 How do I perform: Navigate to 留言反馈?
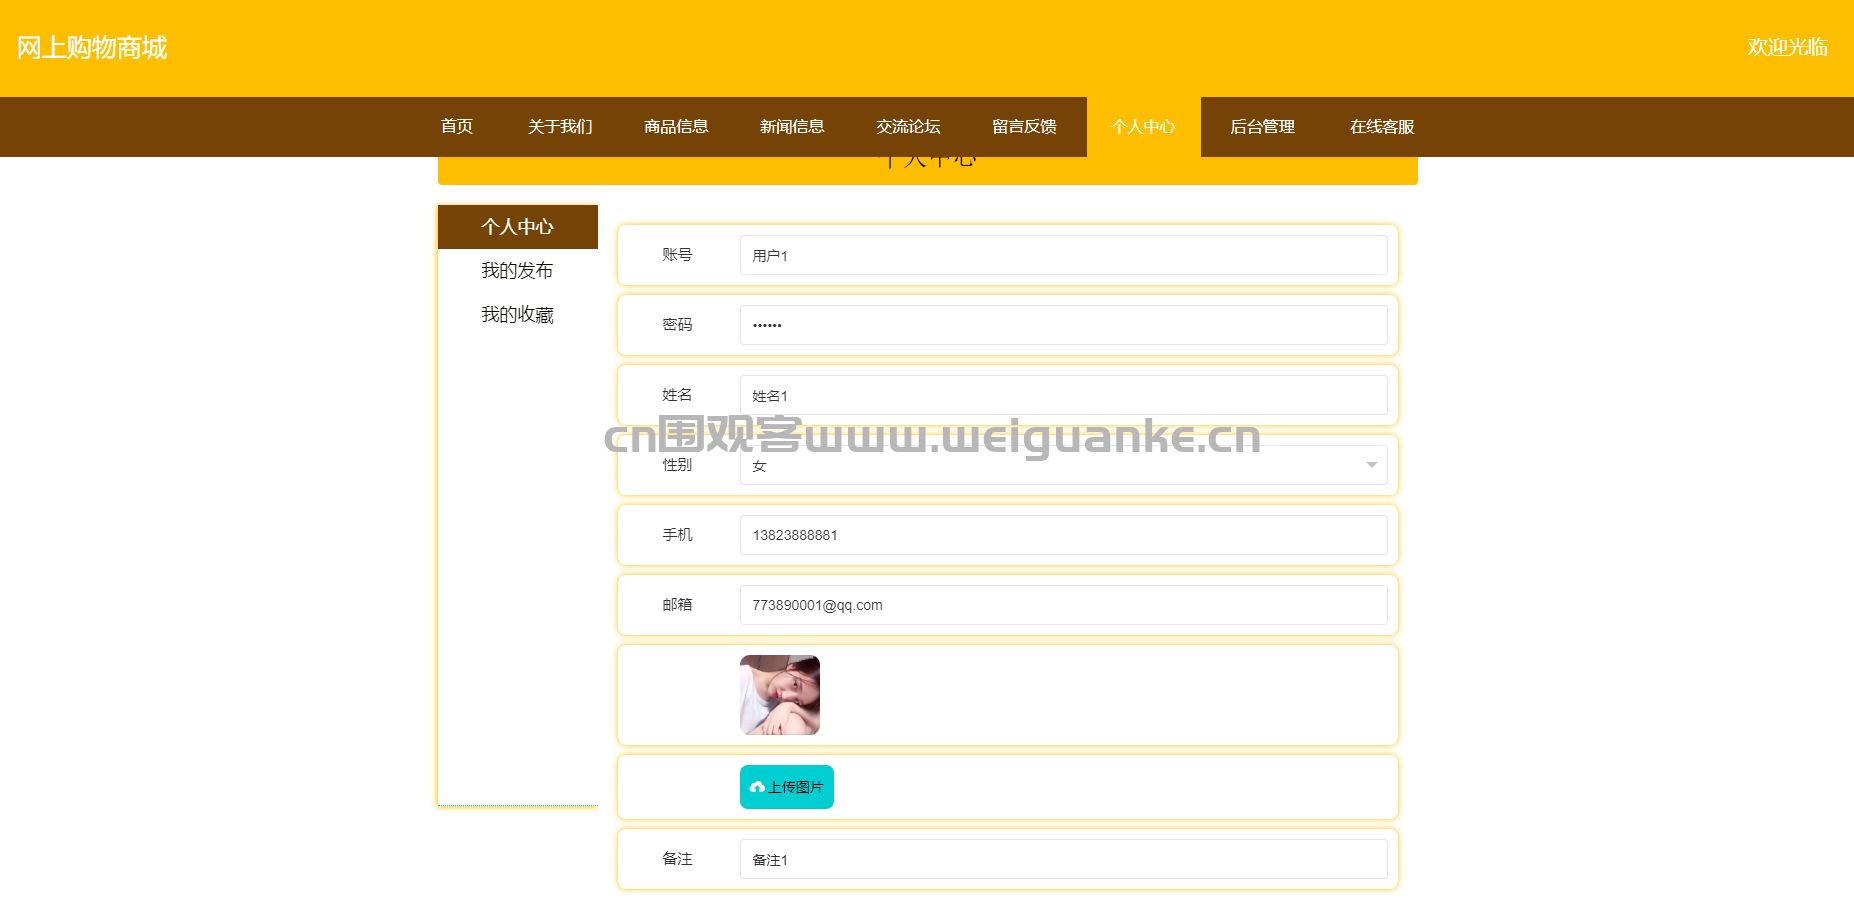1024,127
